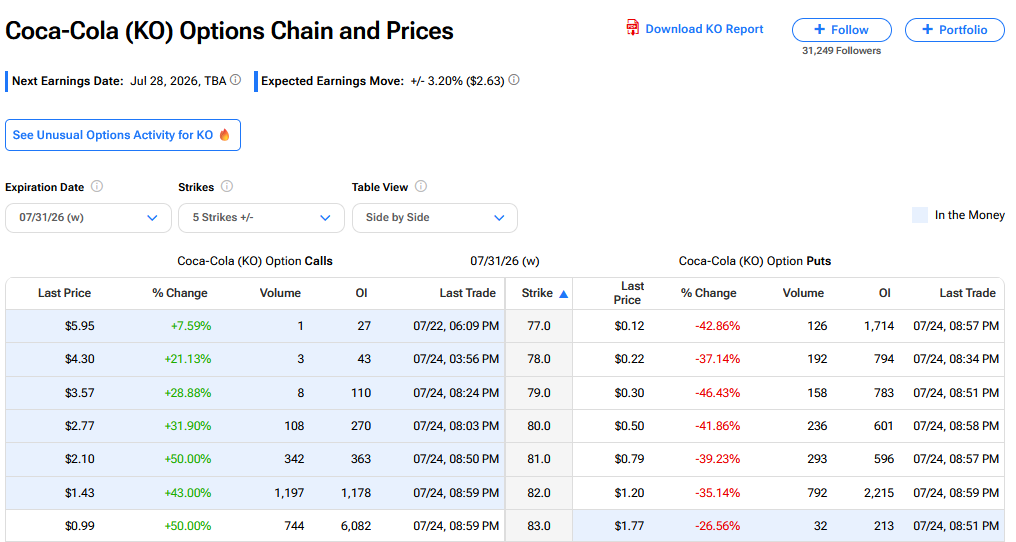1016x542 pixels.
Task: Open the 07/31/26 (w) expiration dropdown
Action: [88, 218]
